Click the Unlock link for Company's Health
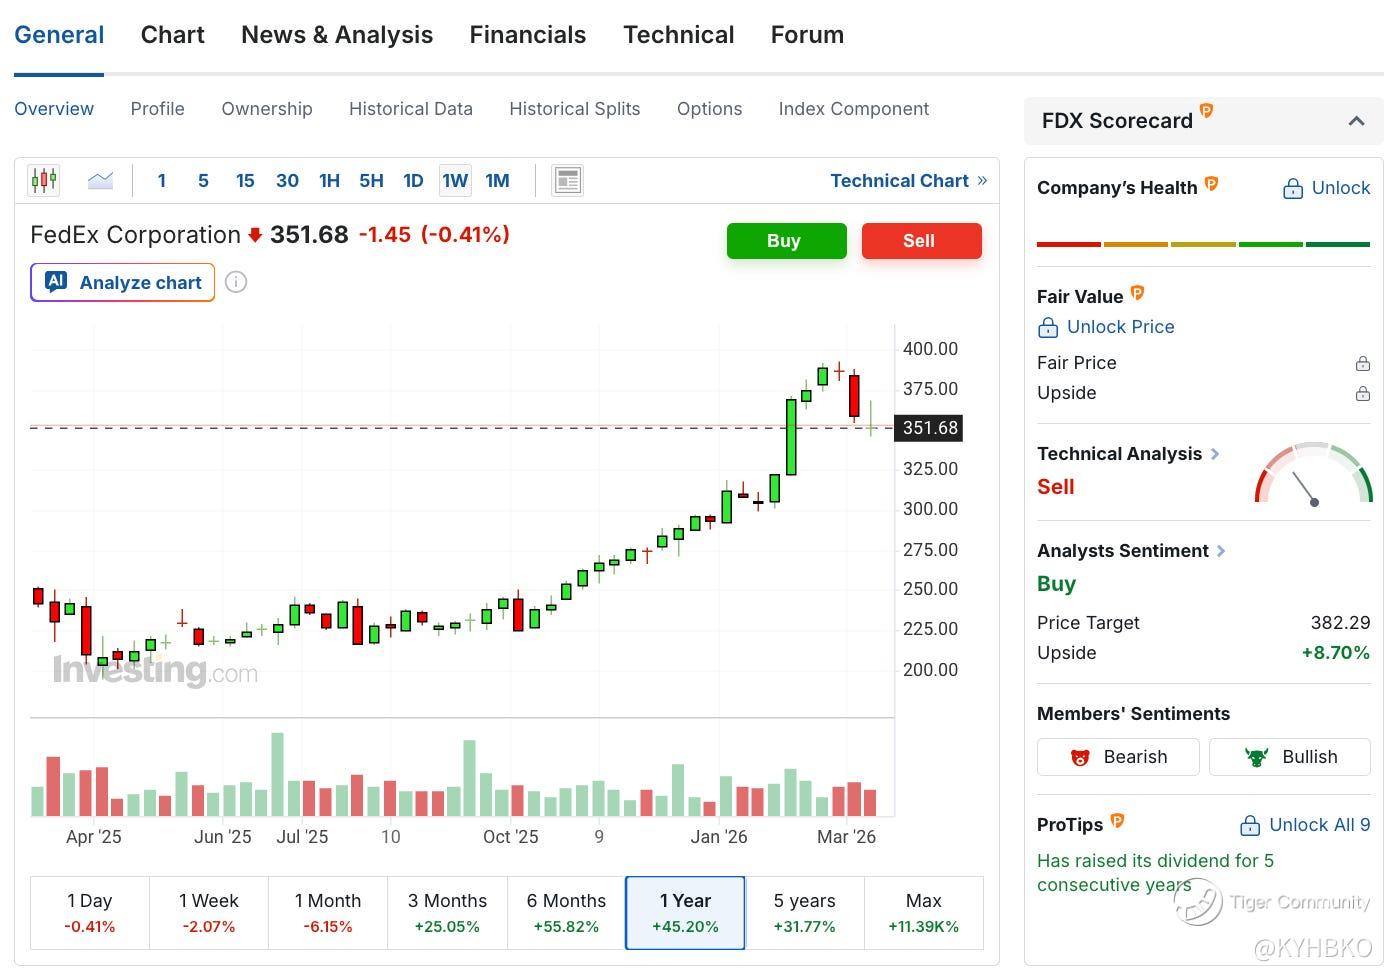Viewport: 1400px width, 980px height. click(1341, 188)
